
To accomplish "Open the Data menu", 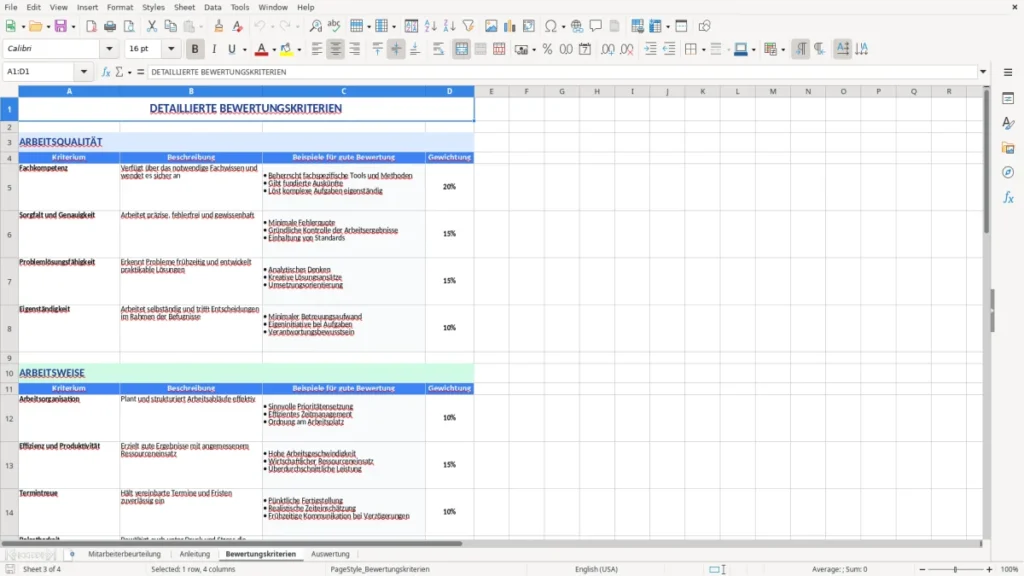I will pyautogui.click(x=212, y=7).
